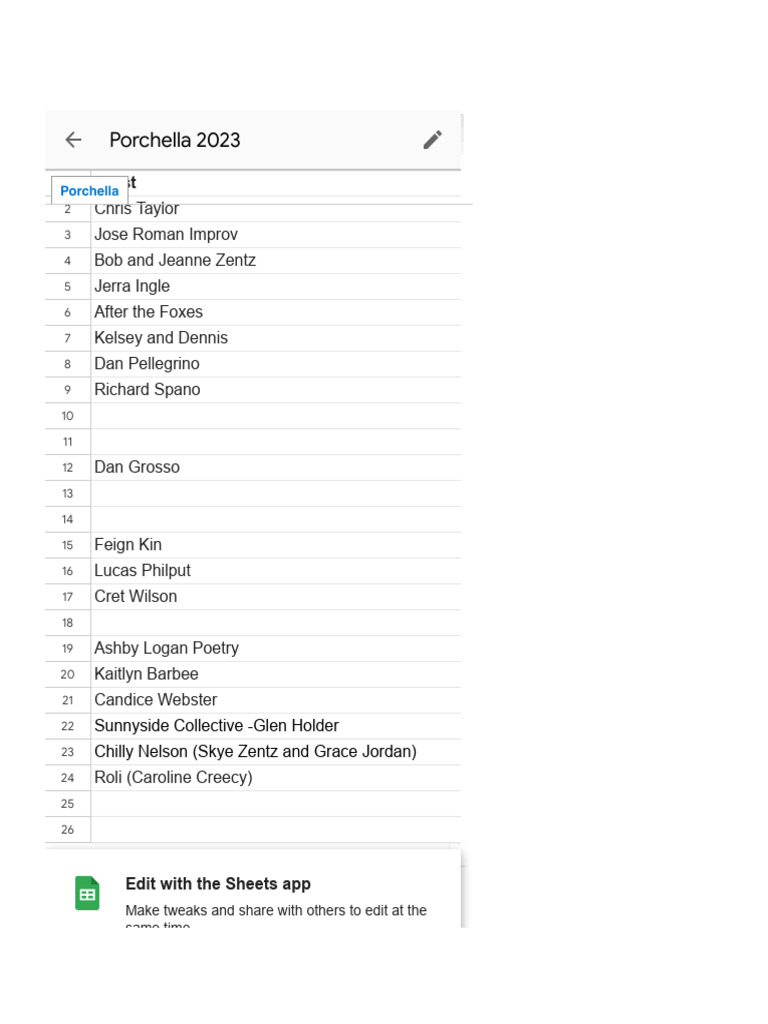Image resolution: width=768 pixels, height=1024 pixels.
Task: Select cell 'Sunnyside Collective -Glen Holder'
Action: tap(276, 726)
